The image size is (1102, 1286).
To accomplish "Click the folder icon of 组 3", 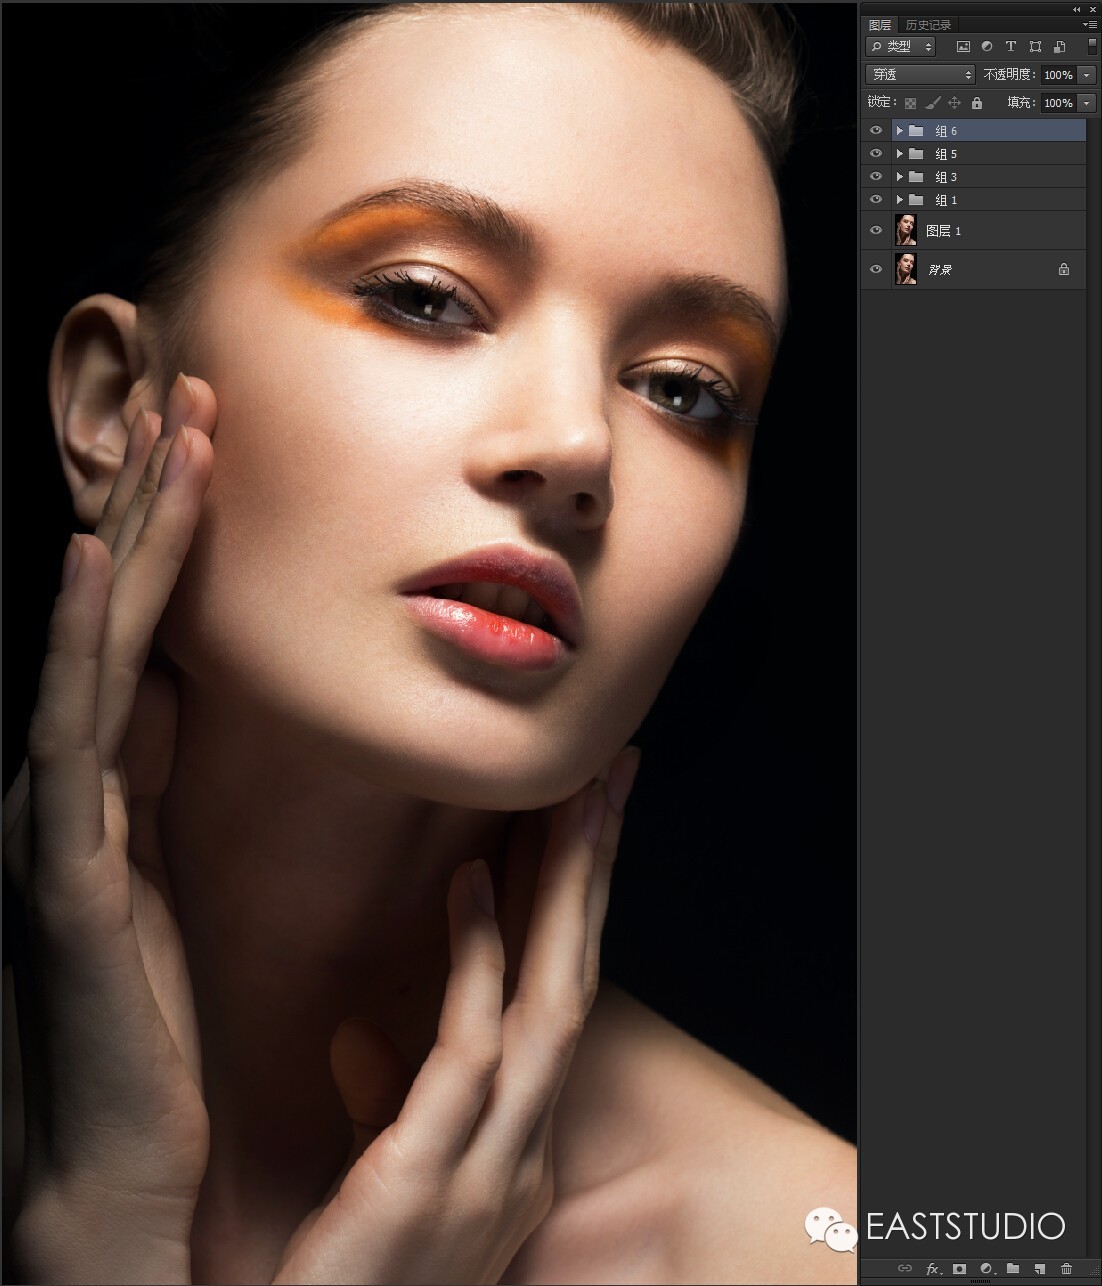I will [x=916, y=176].
